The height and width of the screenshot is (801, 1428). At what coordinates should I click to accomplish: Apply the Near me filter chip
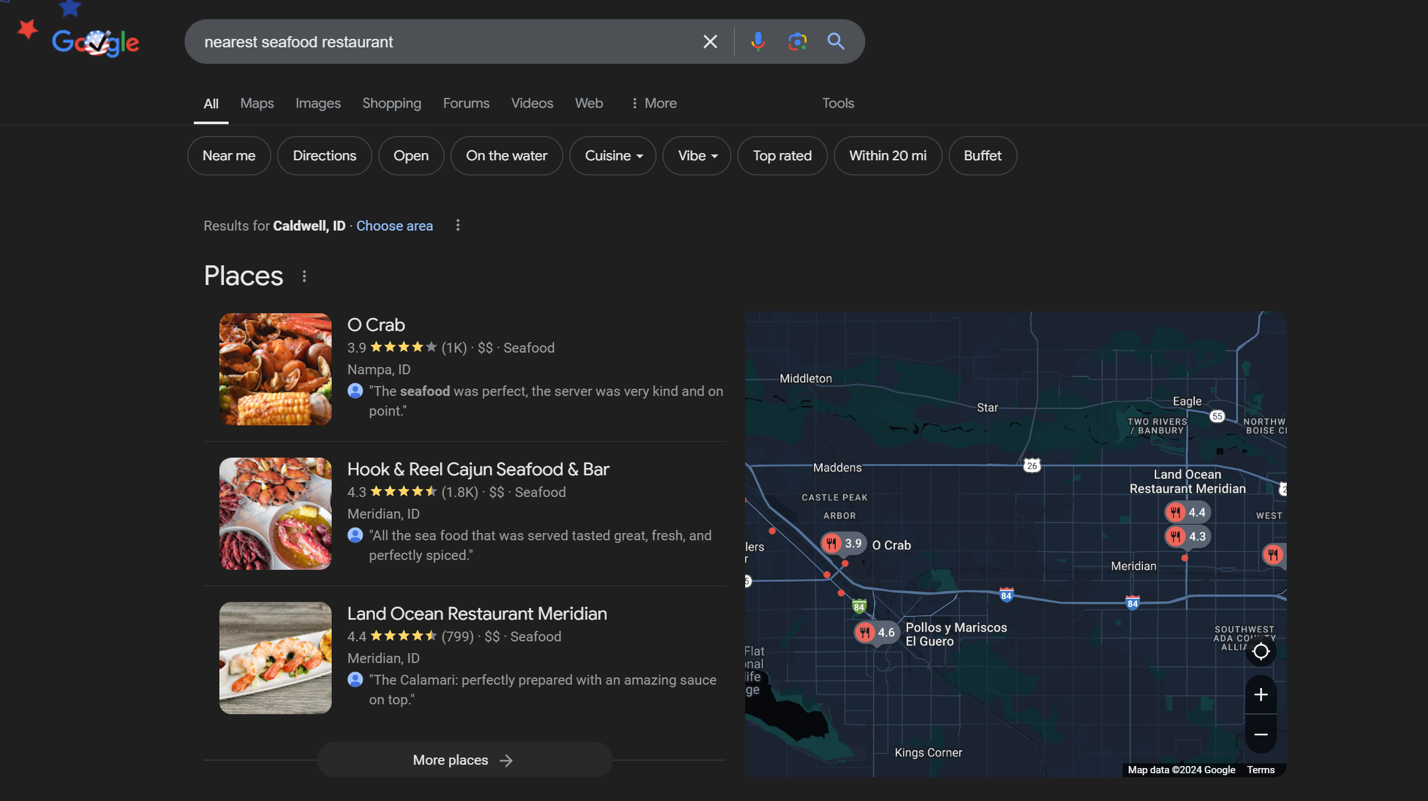(x=229, y=156)
